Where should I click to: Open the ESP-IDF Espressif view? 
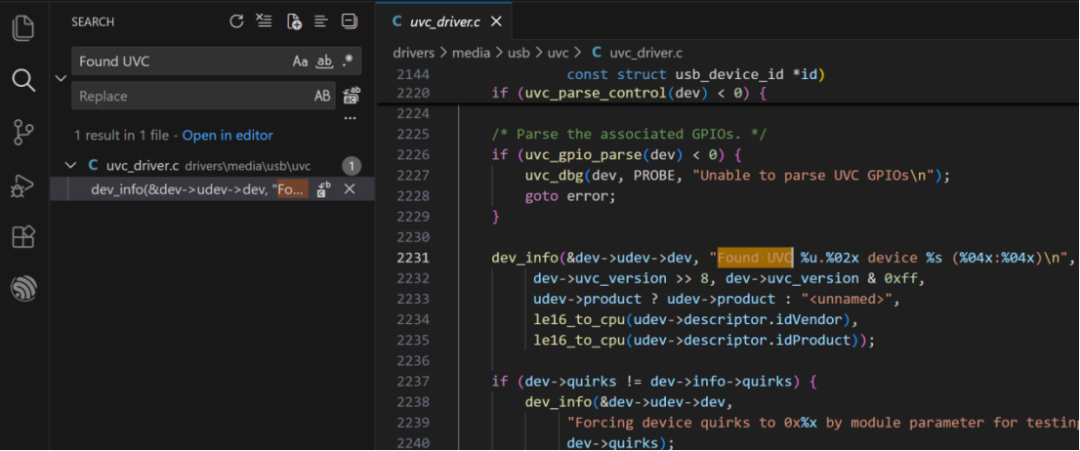pos(24,288)
